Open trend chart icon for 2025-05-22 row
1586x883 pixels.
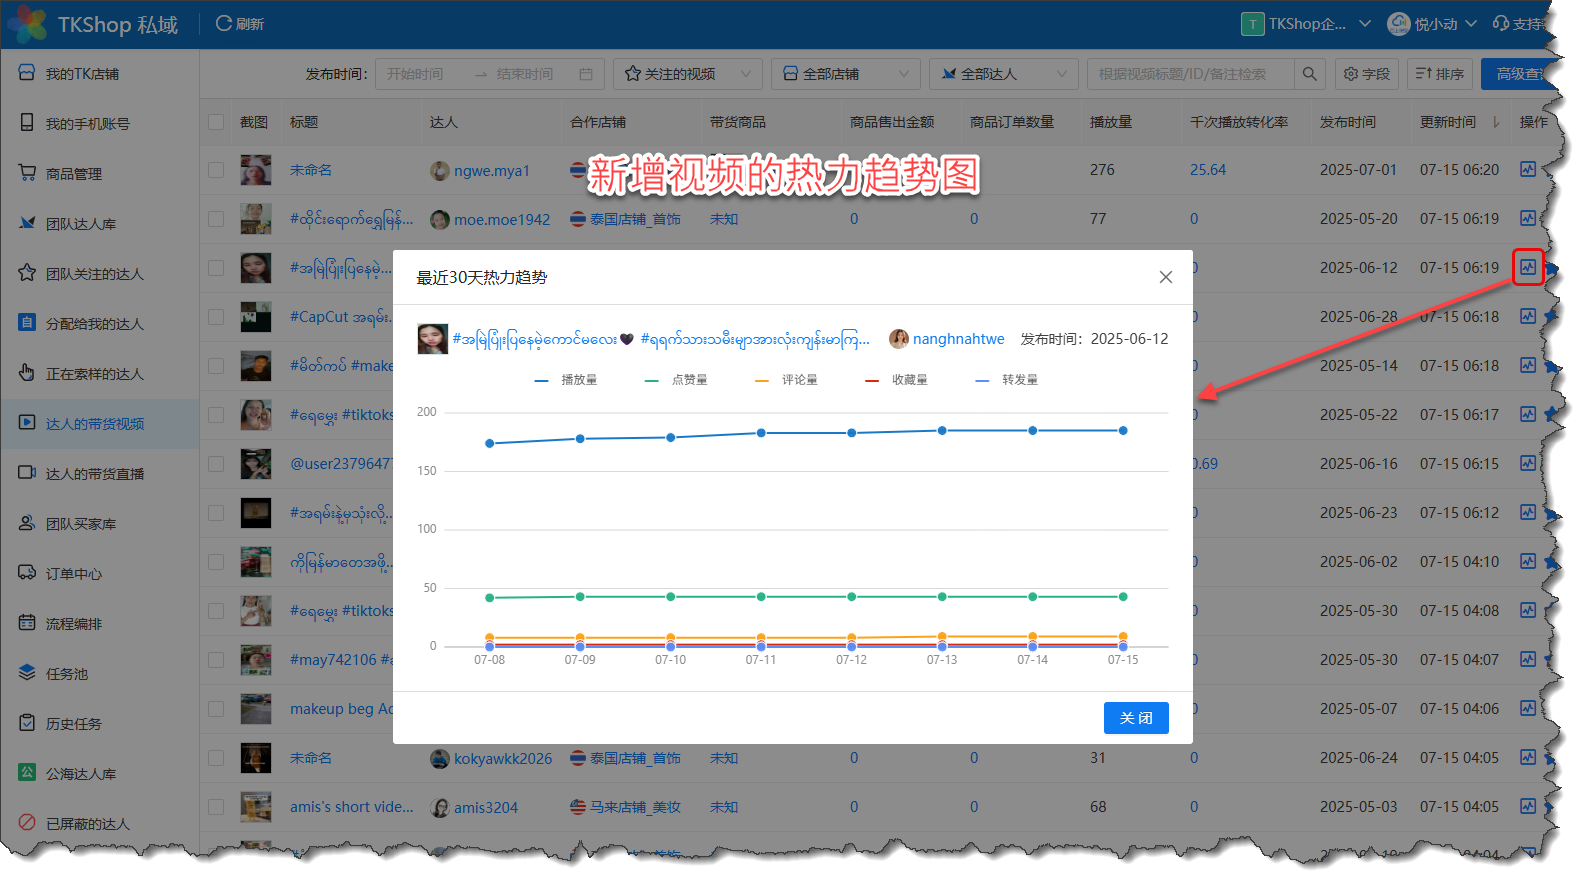pos(1528,415)
